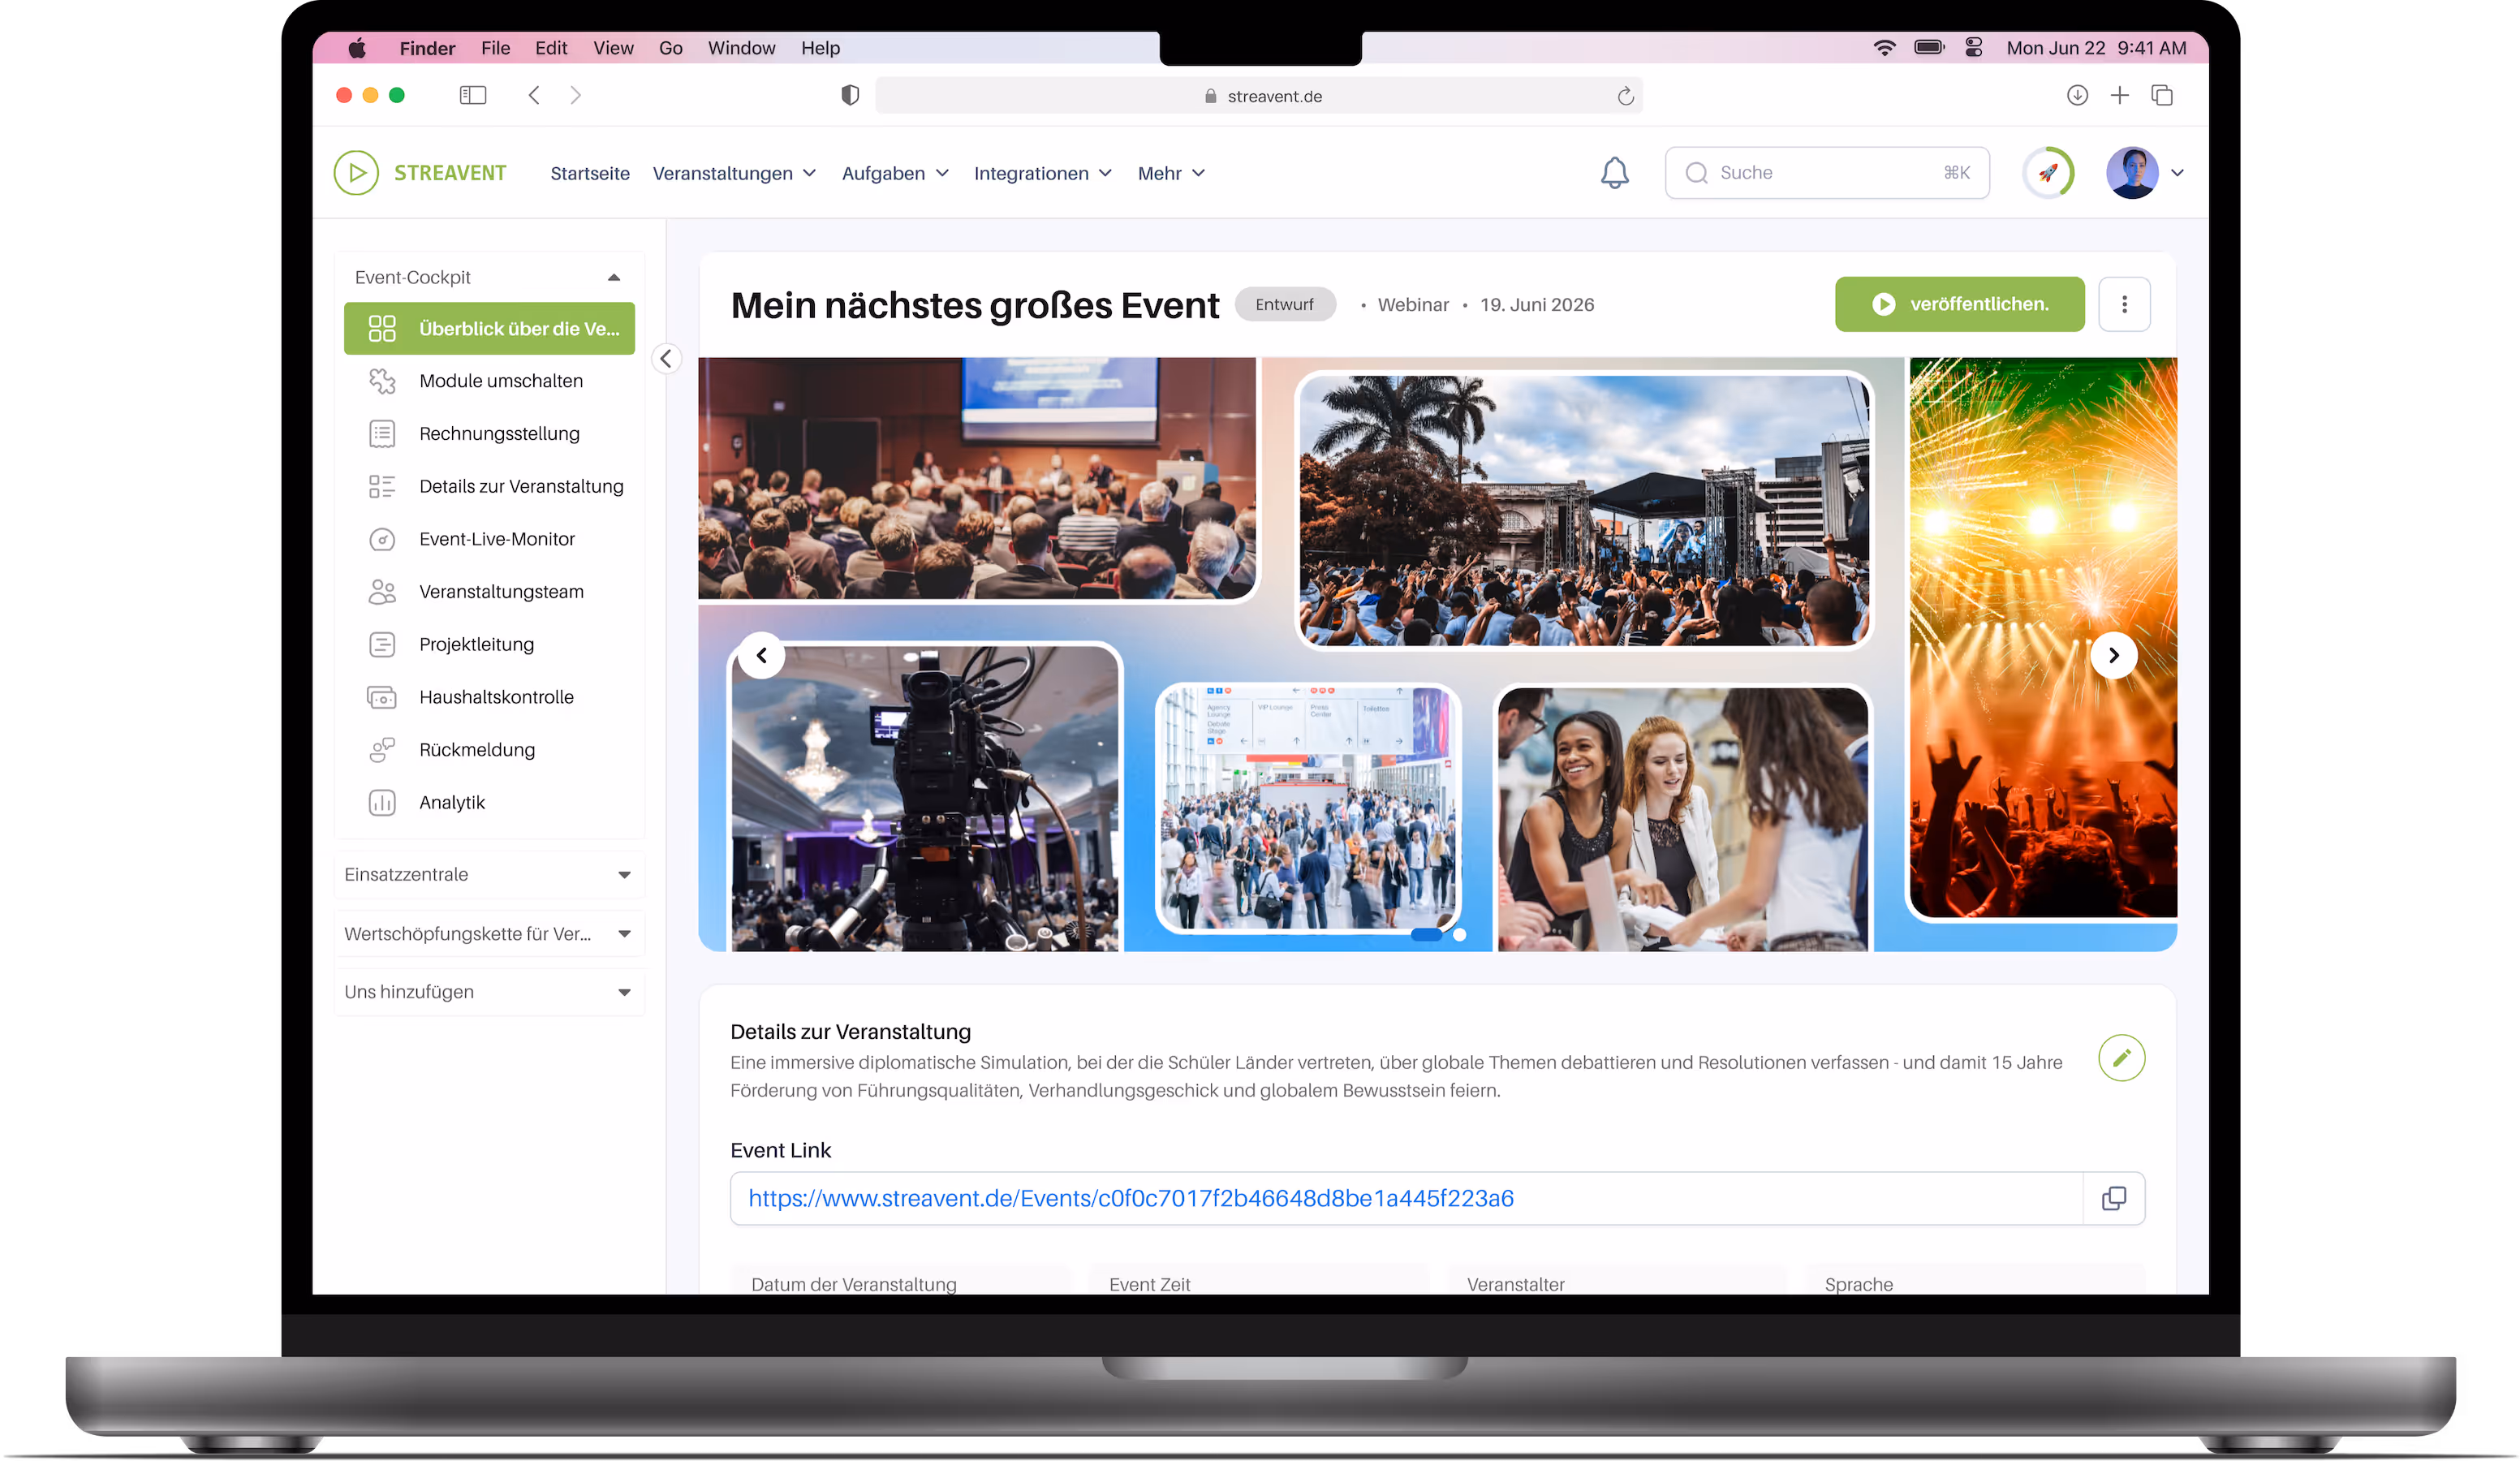Show previous carousel image

pos(762,656)
